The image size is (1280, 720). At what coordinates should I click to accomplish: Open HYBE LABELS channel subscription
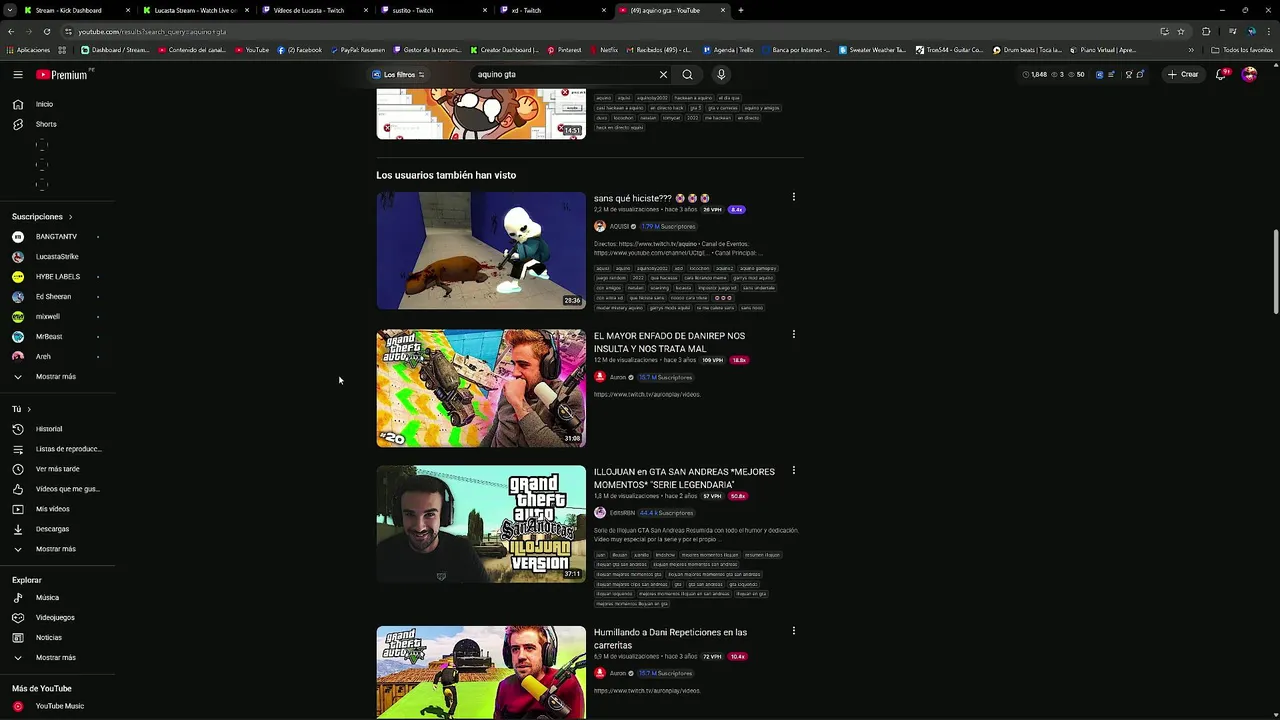point(56,277)
